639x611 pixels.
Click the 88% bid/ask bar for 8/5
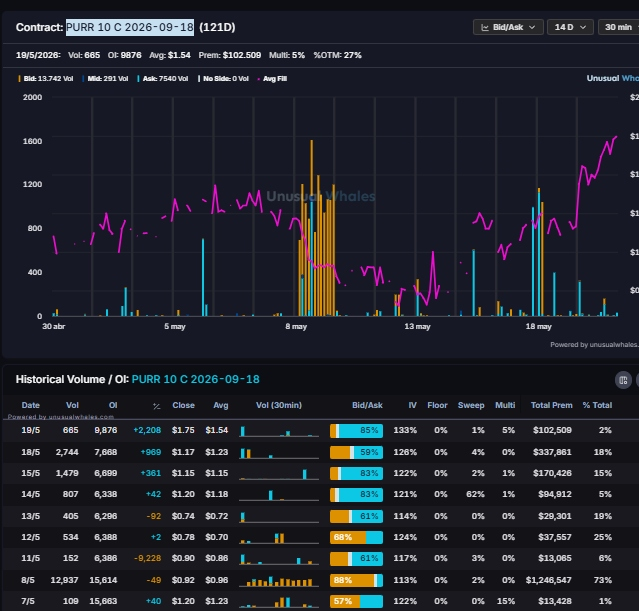[357, 580]
